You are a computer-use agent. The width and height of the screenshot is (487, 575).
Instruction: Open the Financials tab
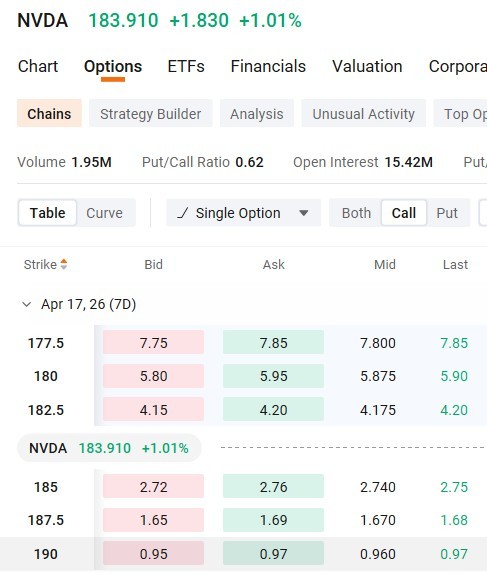coord(268,67)
